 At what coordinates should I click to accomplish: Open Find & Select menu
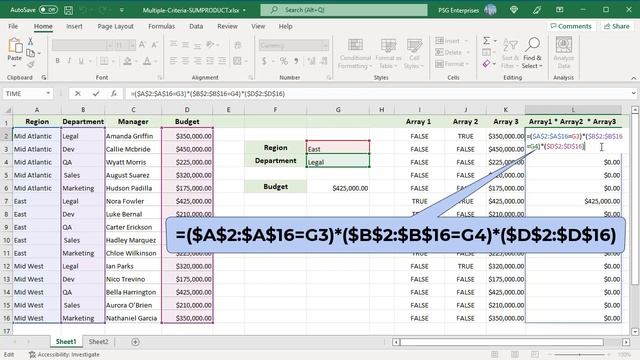532,53
